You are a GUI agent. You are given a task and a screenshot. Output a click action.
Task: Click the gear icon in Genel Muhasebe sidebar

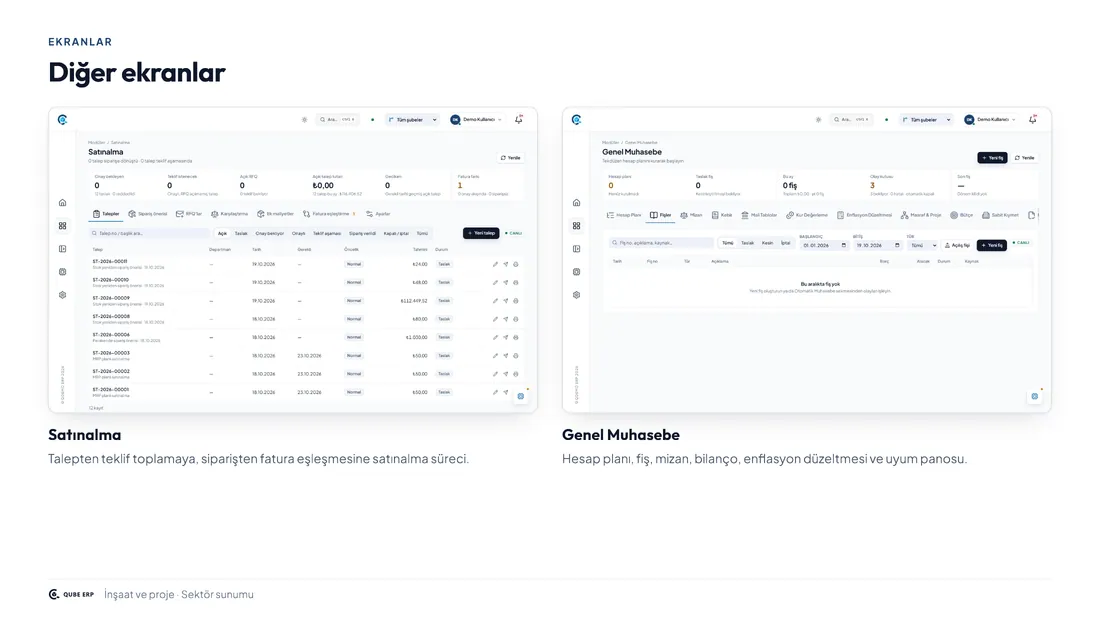[577, 295]
